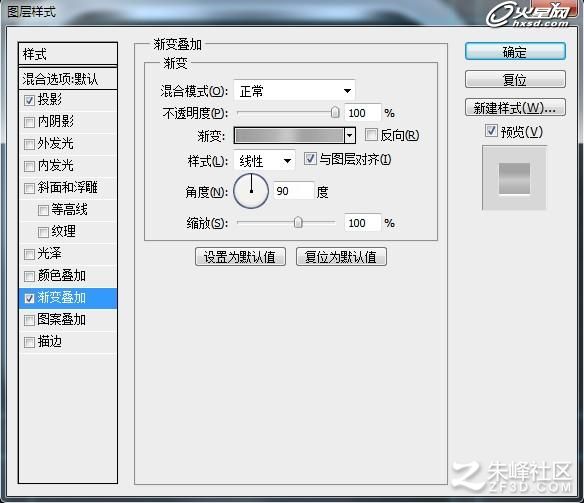Image resolution: width=584 pixels, height=503 pixels.
Task: Open the 样式 linear style dropdown
Action: (264, 161)
